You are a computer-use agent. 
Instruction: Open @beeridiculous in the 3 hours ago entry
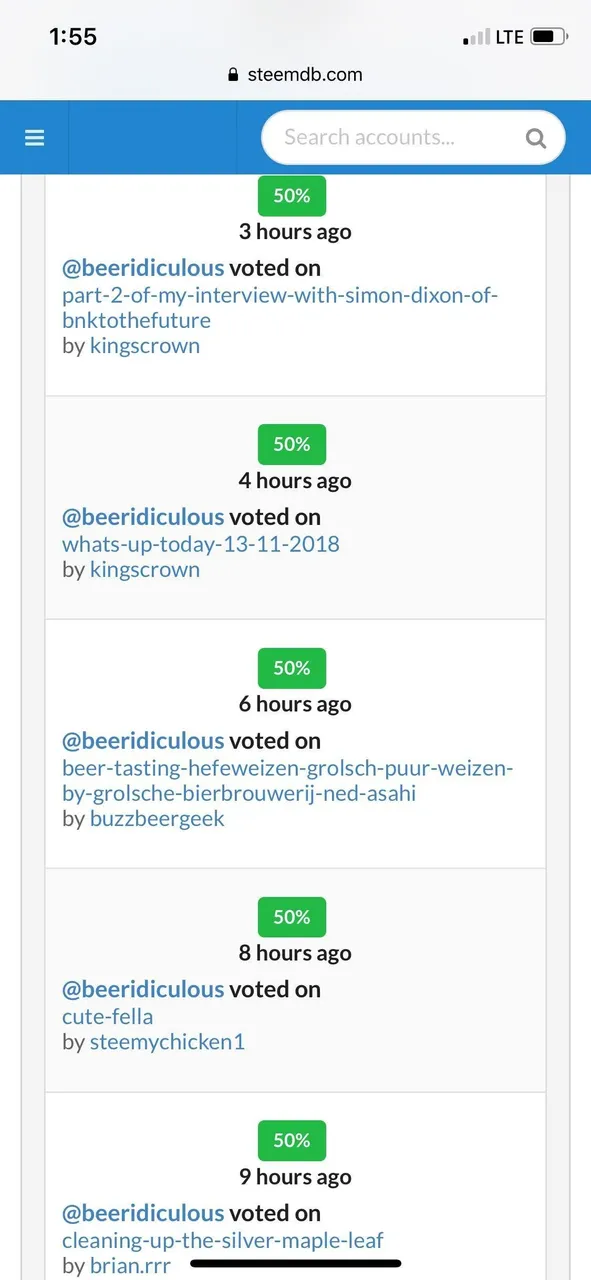click(x=143, y=268)
